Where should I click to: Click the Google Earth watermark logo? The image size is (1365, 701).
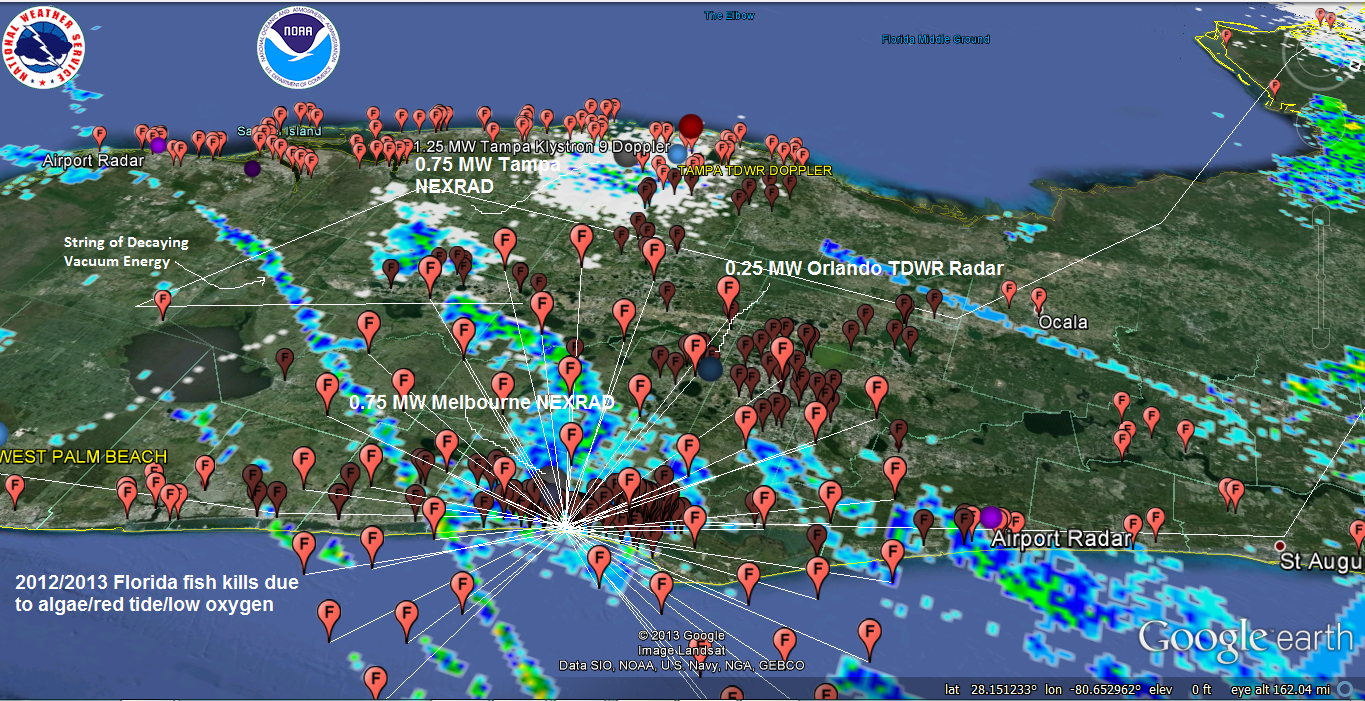[1245, 638]
